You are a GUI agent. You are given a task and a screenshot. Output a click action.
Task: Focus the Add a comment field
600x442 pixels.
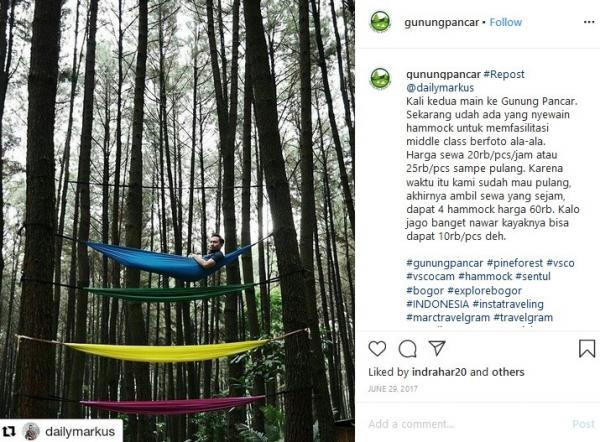click(467, 424)
